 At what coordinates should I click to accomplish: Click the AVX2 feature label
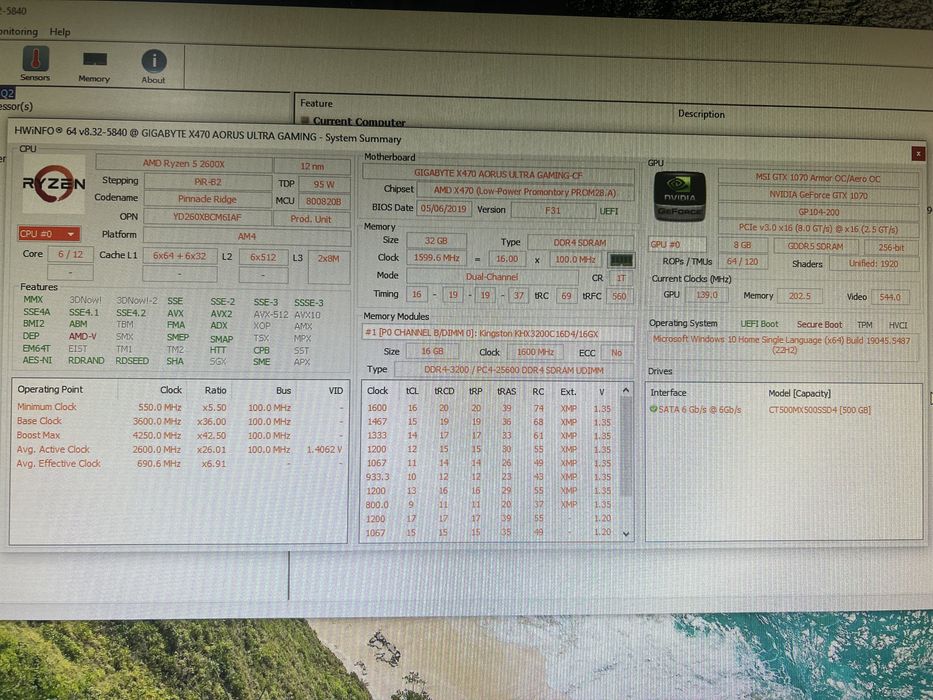coord(221,314)
